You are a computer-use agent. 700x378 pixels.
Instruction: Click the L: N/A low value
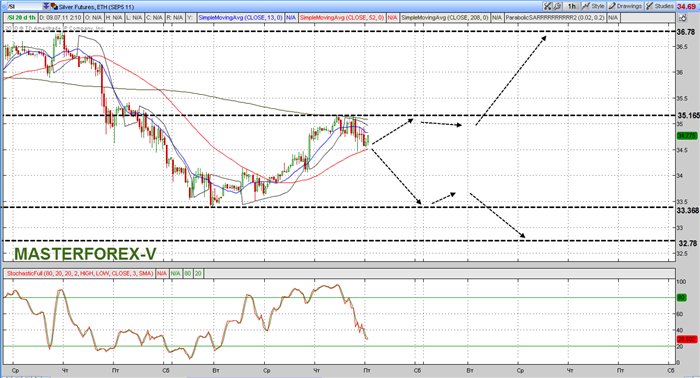(134, 17)
